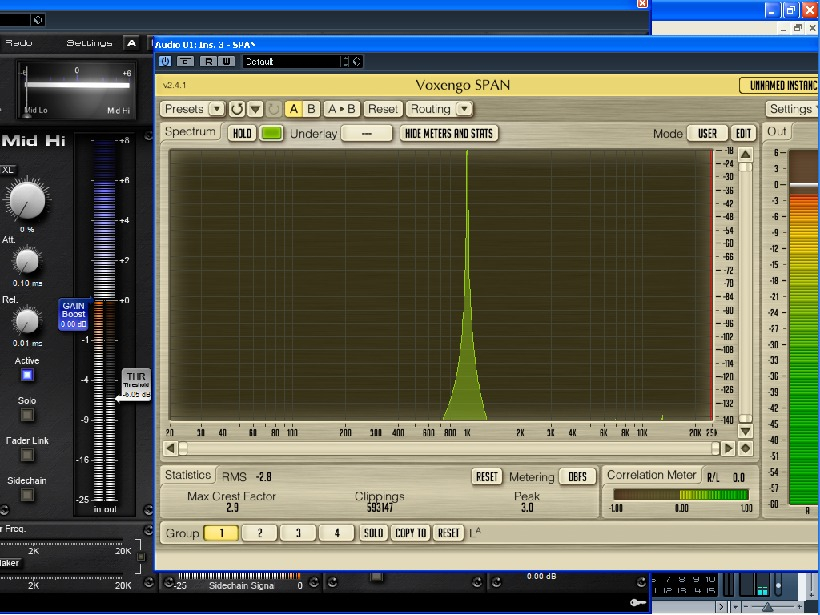820x615 pixels.
Task: Enable the Sidechain checkbox
Action: pyautogui.click(x=27, y=495)
